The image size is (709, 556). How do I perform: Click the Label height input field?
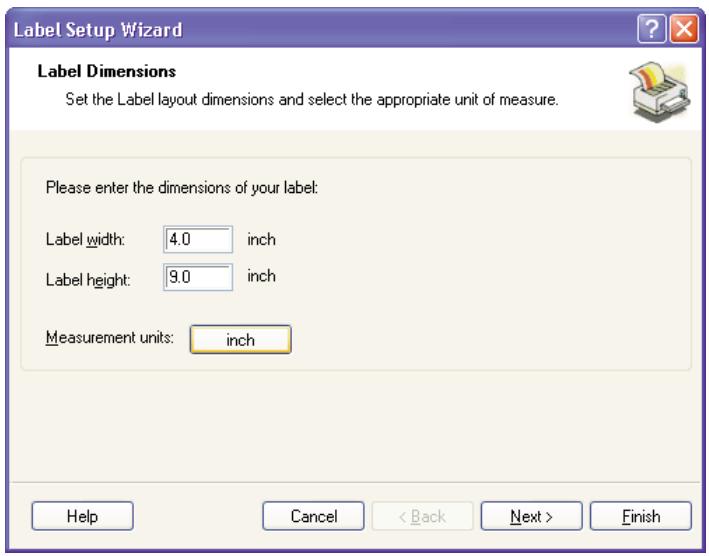(x=197, y=277)
